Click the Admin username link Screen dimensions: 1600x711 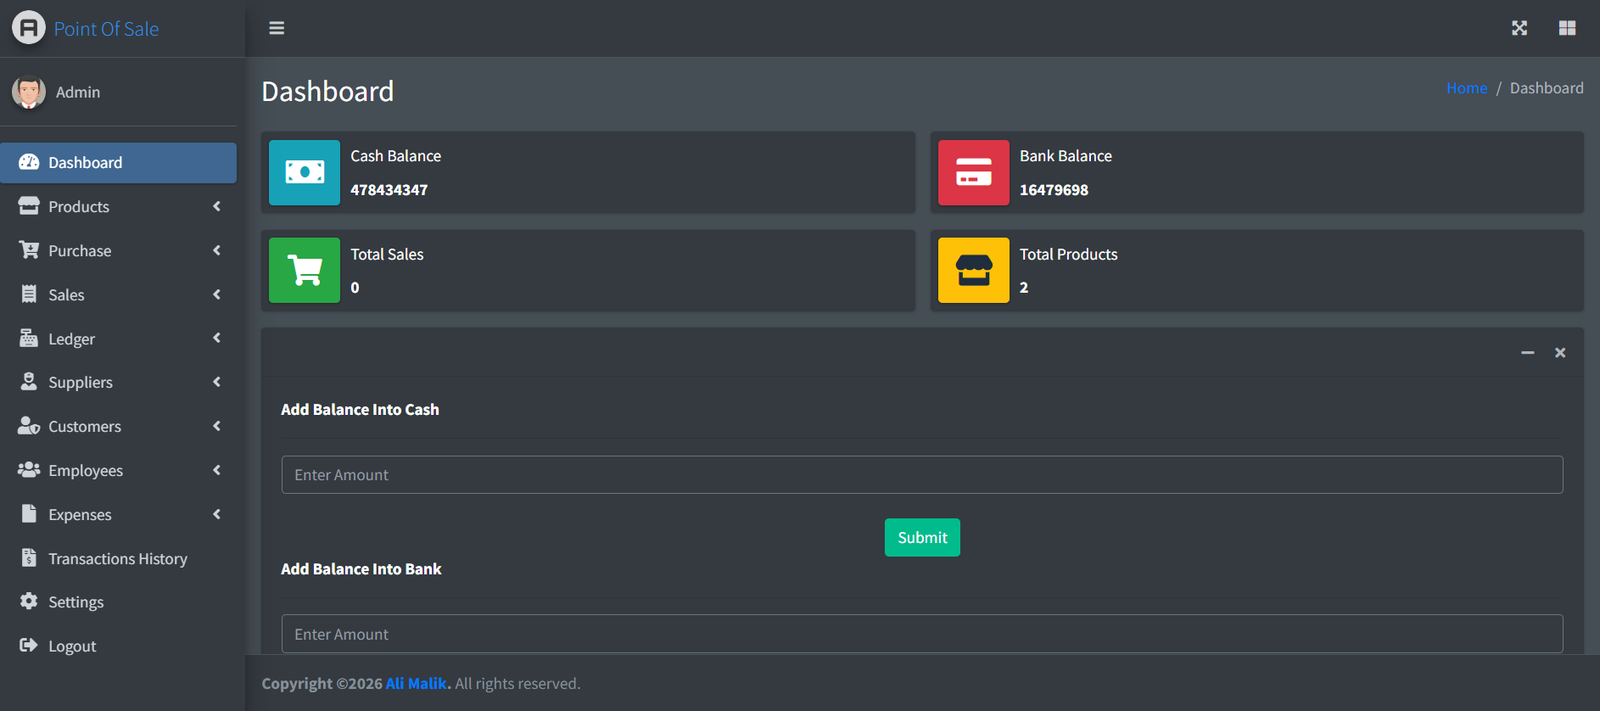pos(78,92)
